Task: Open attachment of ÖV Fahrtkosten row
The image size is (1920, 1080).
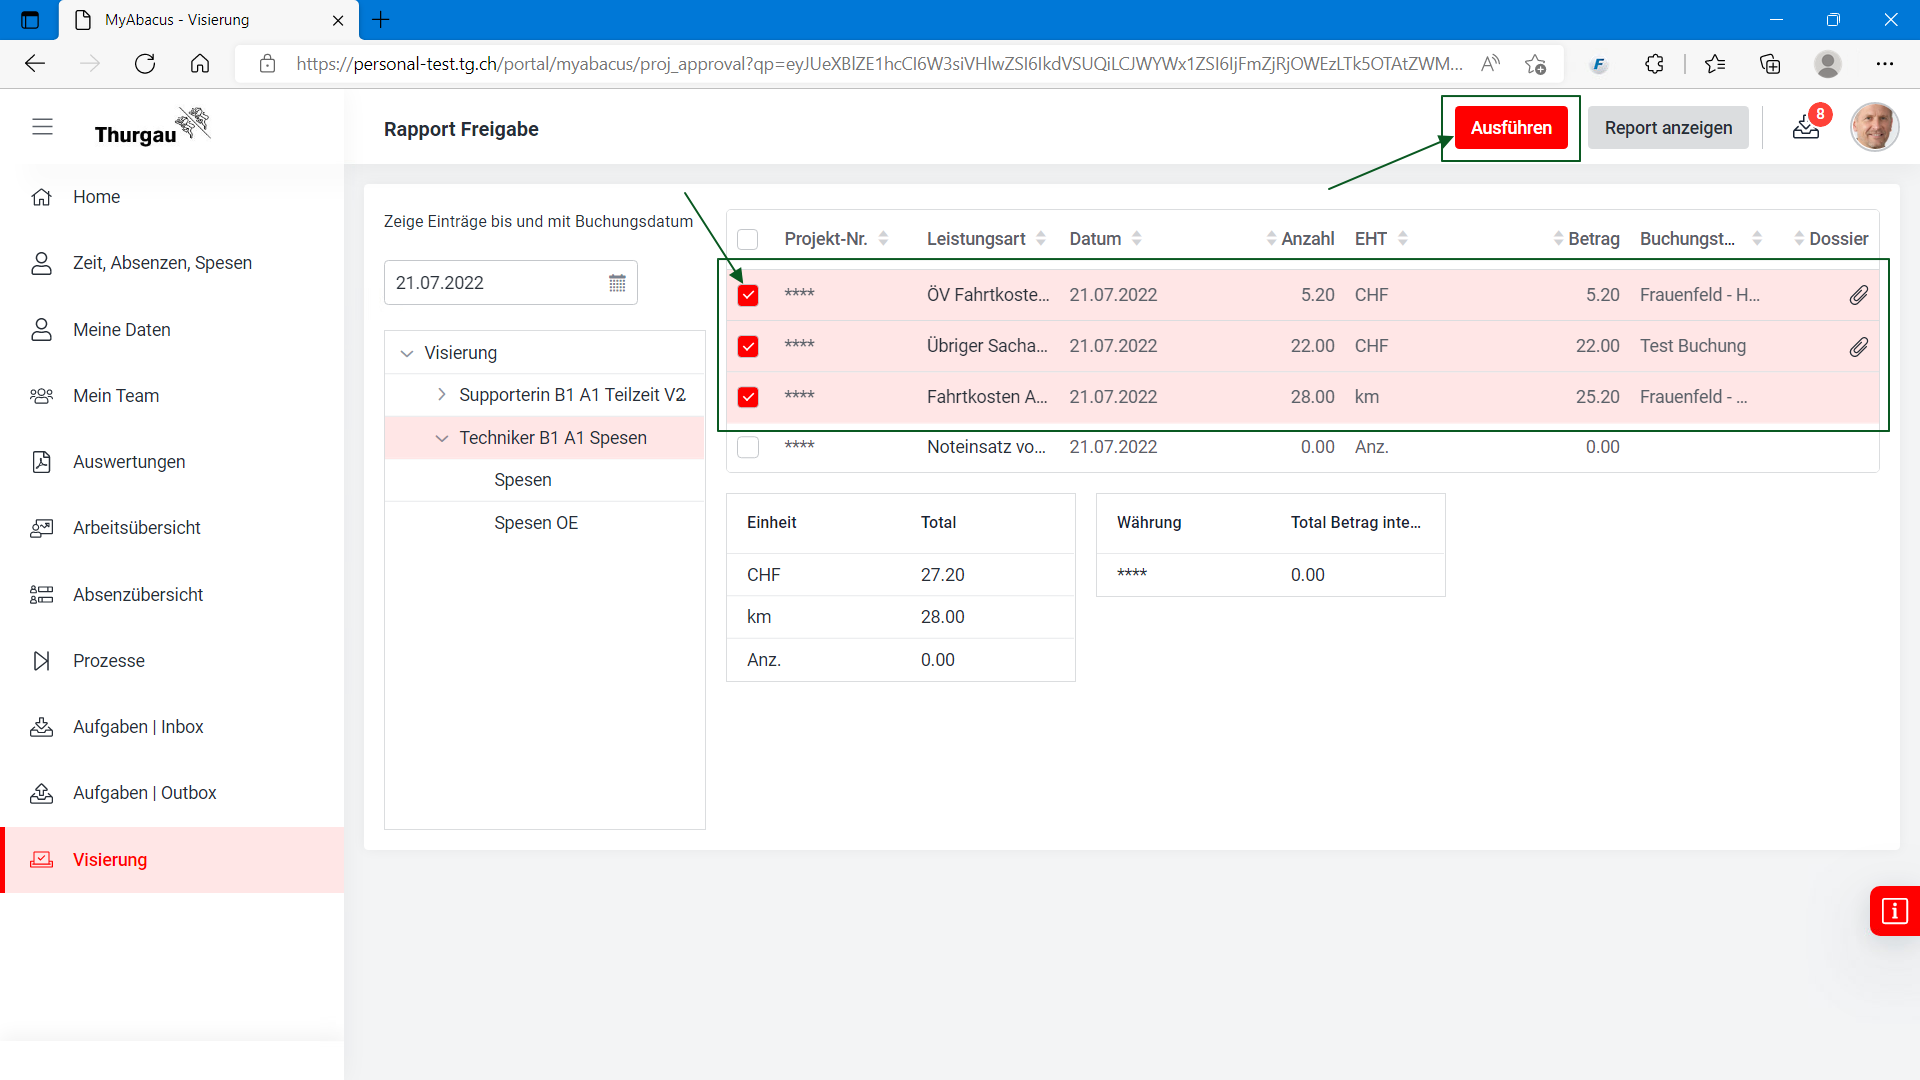Action: [x=1858, y=295]
